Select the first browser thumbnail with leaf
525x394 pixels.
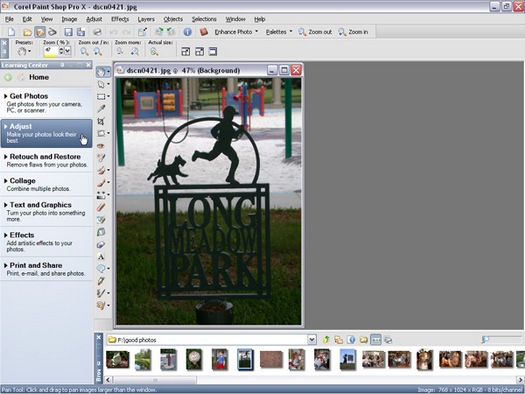click(118, 359)
